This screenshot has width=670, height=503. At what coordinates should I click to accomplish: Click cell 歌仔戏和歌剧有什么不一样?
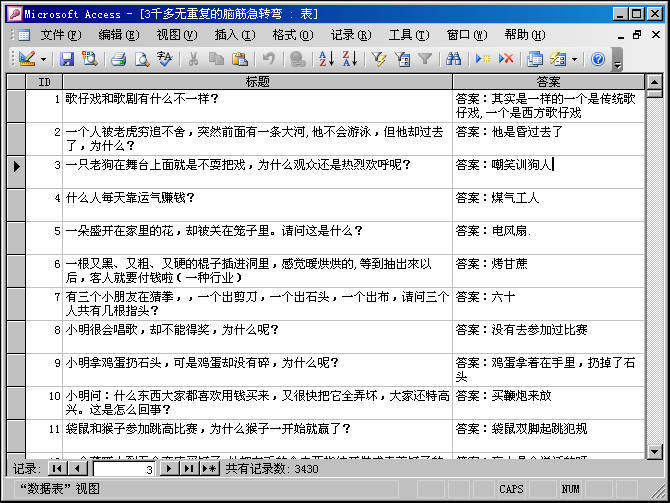257,106
